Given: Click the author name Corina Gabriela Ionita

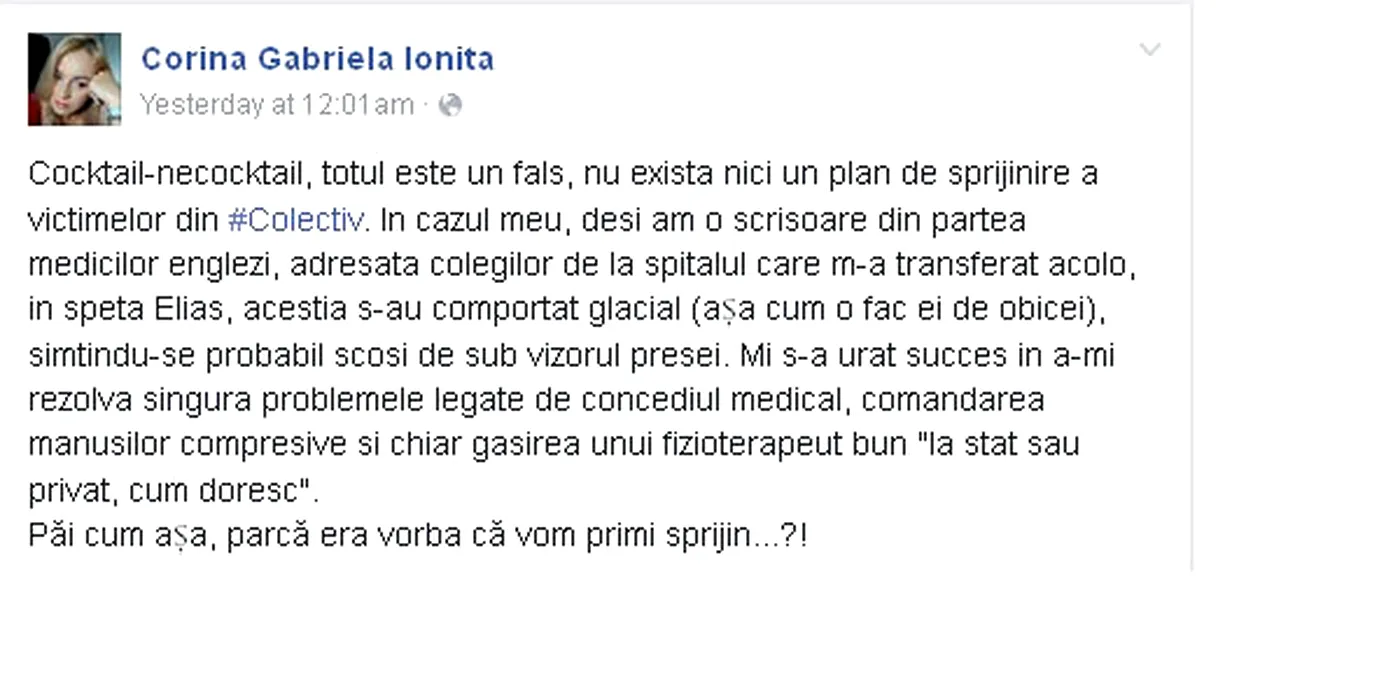Looking at the screenshot, I should coord(317,59).
